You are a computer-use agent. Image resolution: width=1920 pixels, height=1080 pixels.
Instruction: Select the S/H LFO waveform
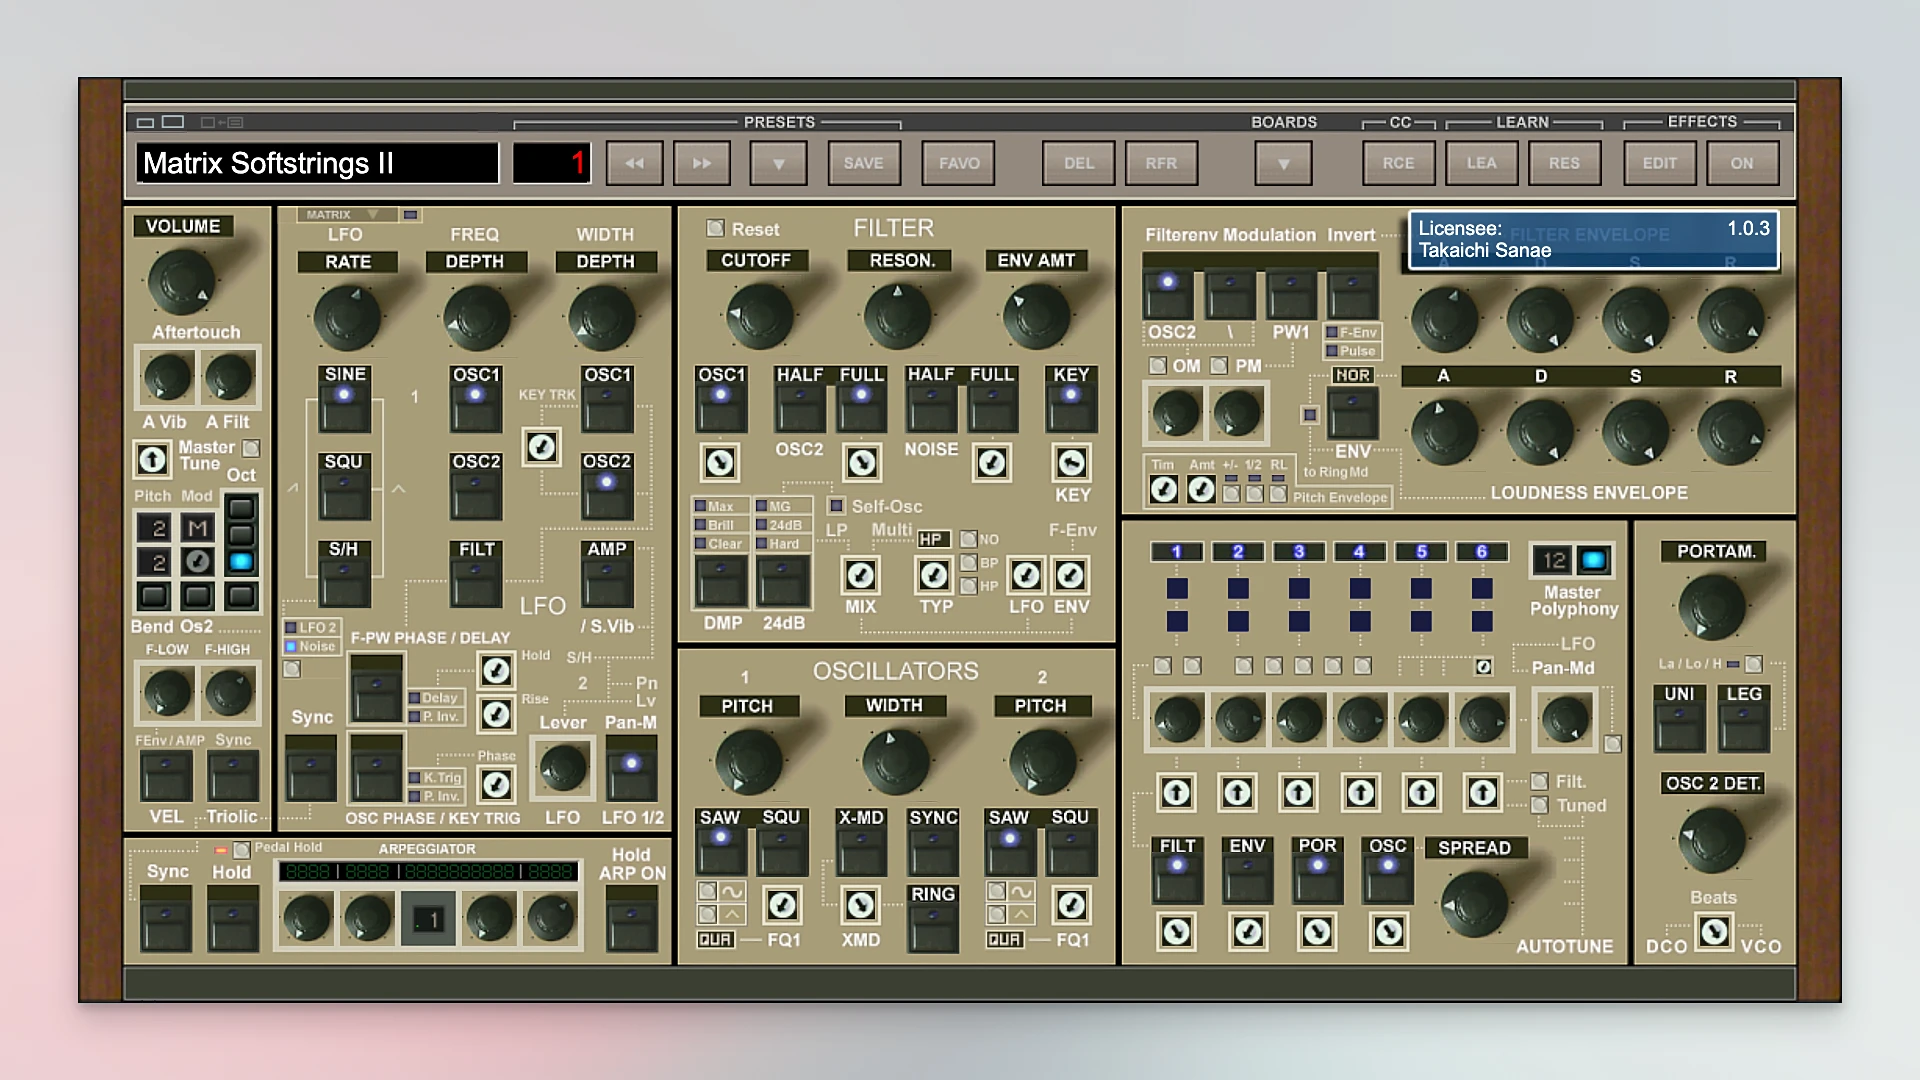[x=344, y=573]
